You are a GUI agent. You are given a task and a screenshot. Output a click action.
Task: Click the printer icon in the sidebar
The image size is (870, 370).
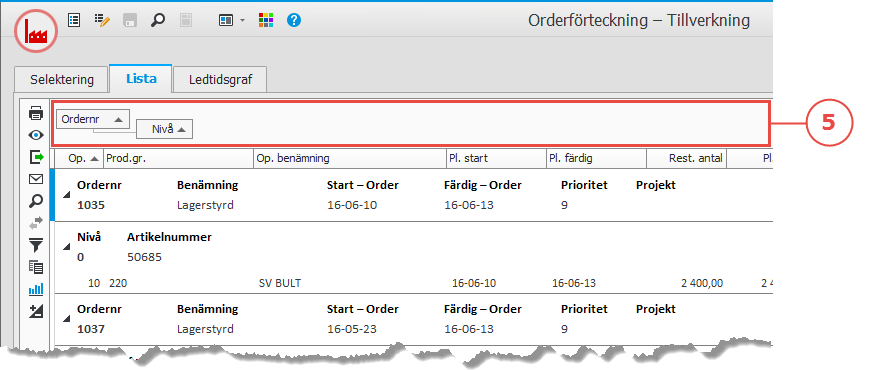coord(36,113)
